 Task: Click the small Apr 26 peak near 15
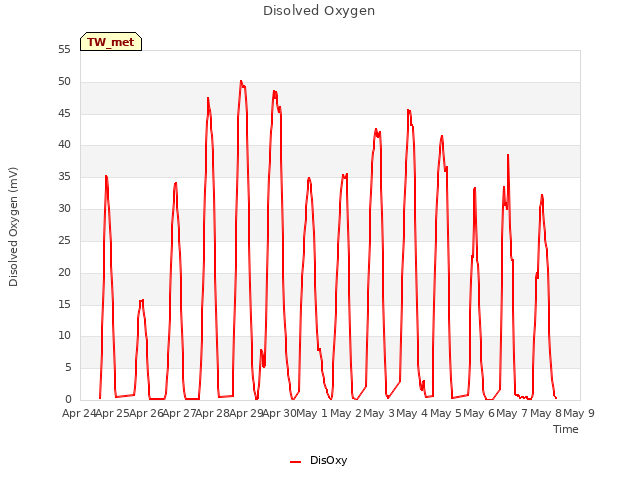(x=141, y=301)
